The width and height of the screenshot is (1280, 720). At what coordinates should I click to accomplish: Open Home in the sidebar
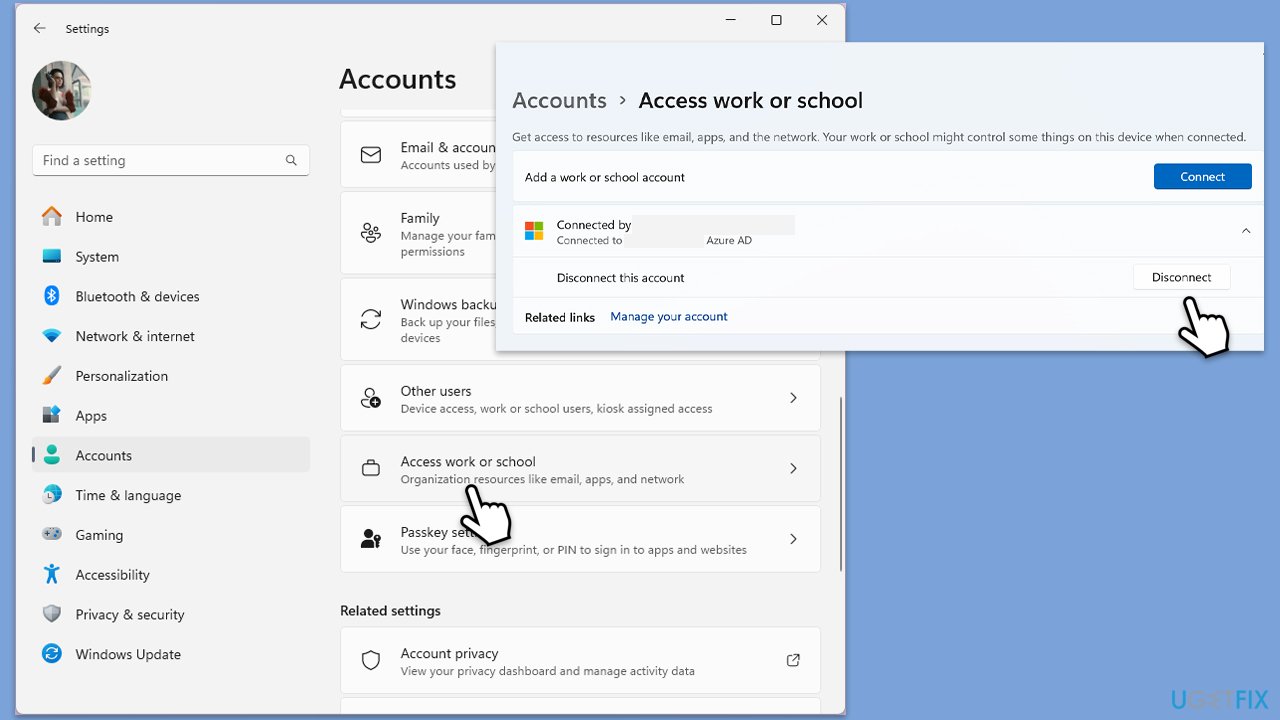(x=171, y=217)
